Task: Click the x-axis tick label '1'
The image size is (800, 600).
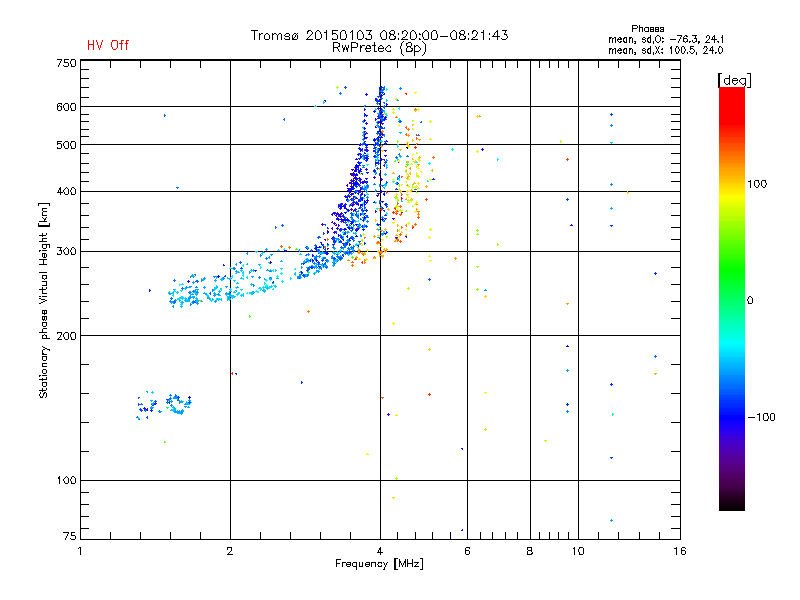Action: tap(80, 552)
